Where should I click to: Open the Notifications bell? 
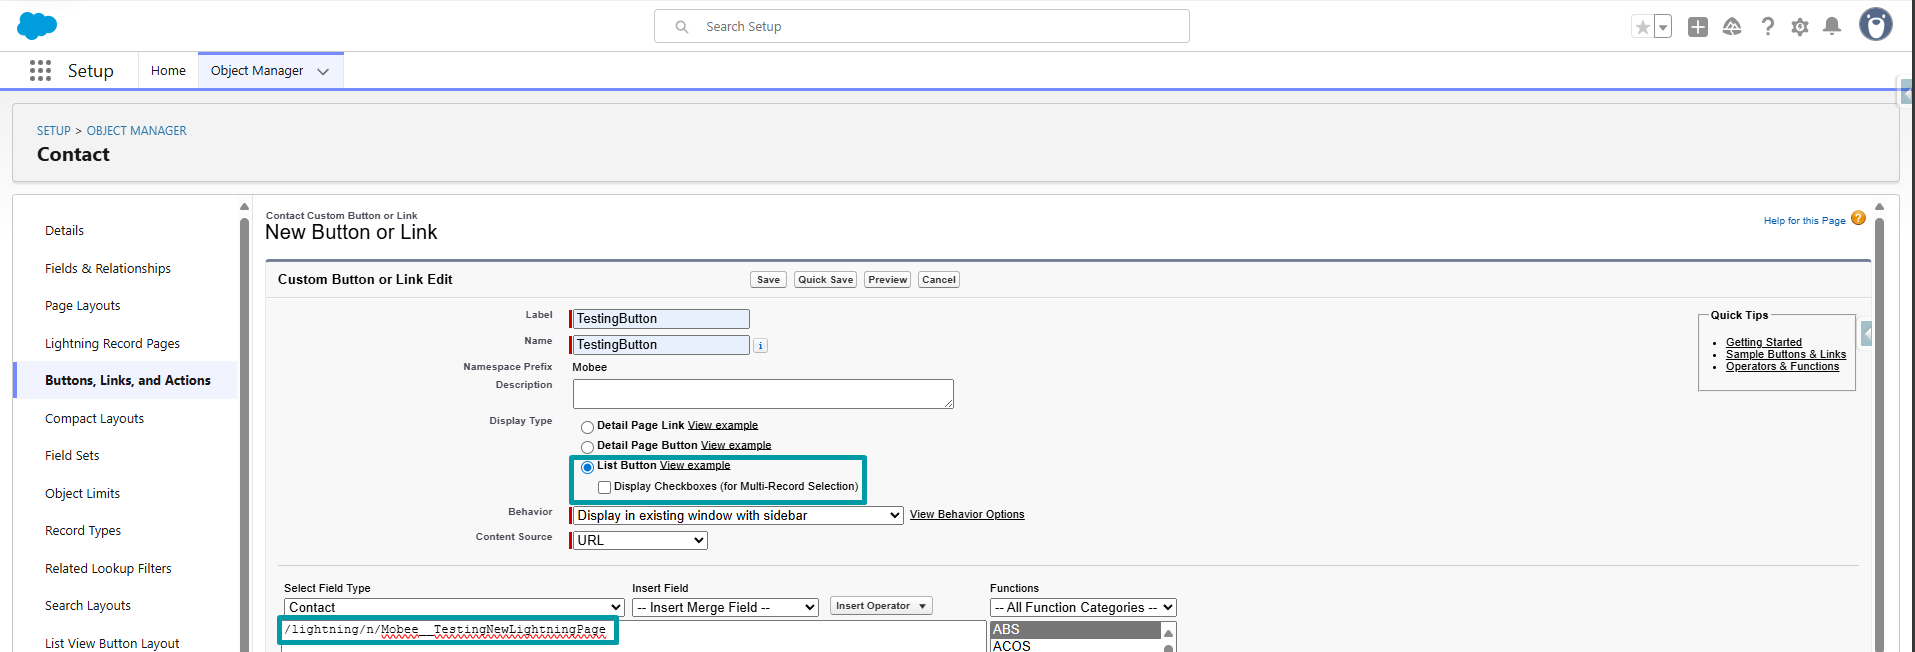1832,27
